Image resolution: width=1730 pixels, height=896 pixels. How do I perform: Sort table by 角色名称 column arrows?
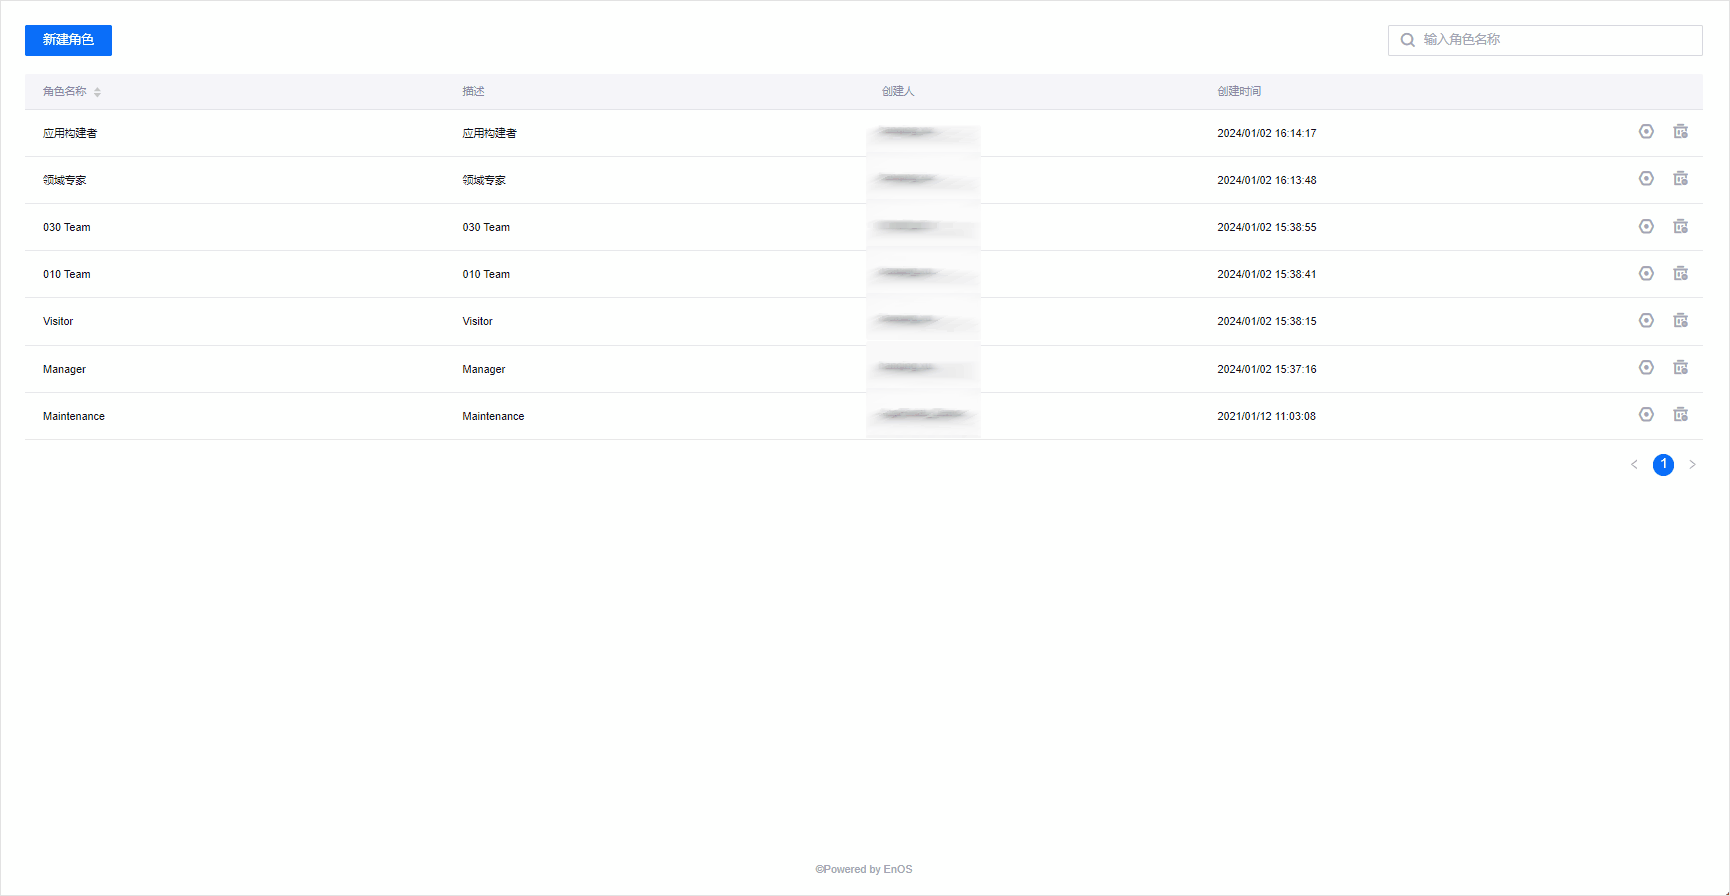pos(97,92)
